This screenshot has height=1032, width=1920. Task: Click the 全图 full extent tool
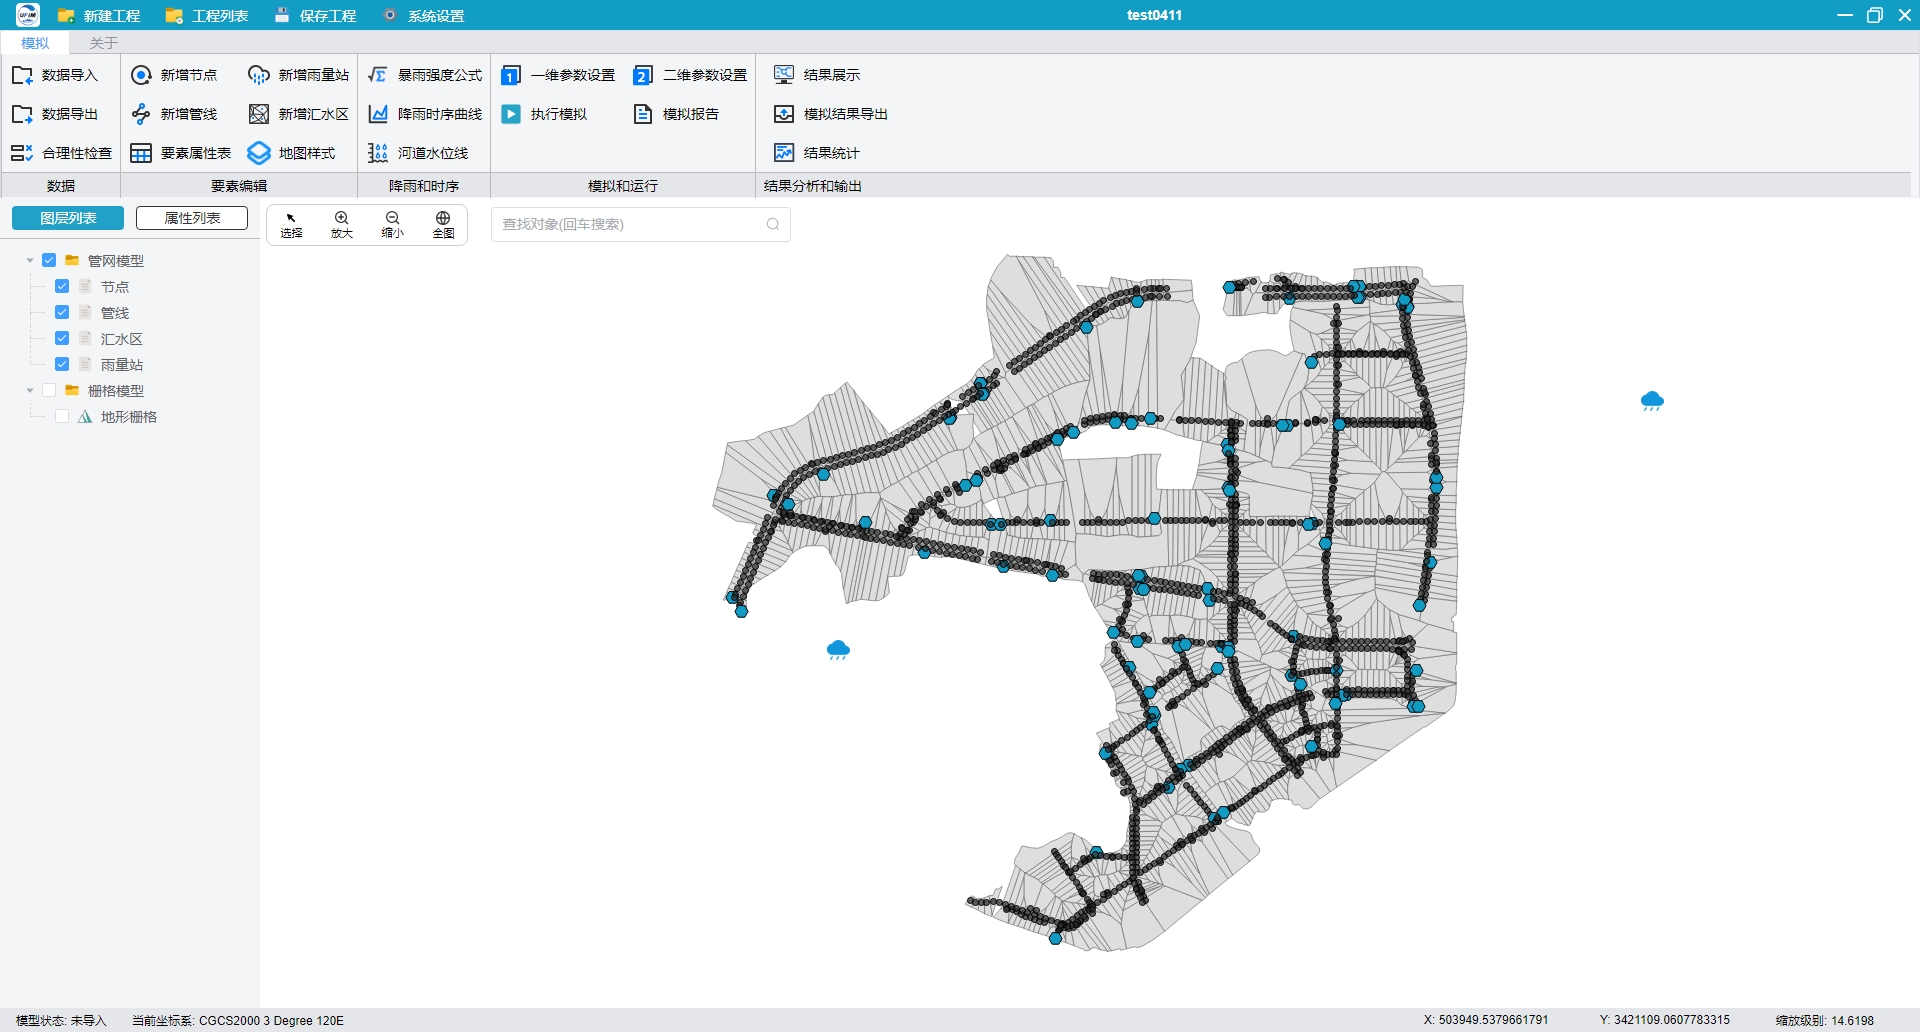(443, 224)
